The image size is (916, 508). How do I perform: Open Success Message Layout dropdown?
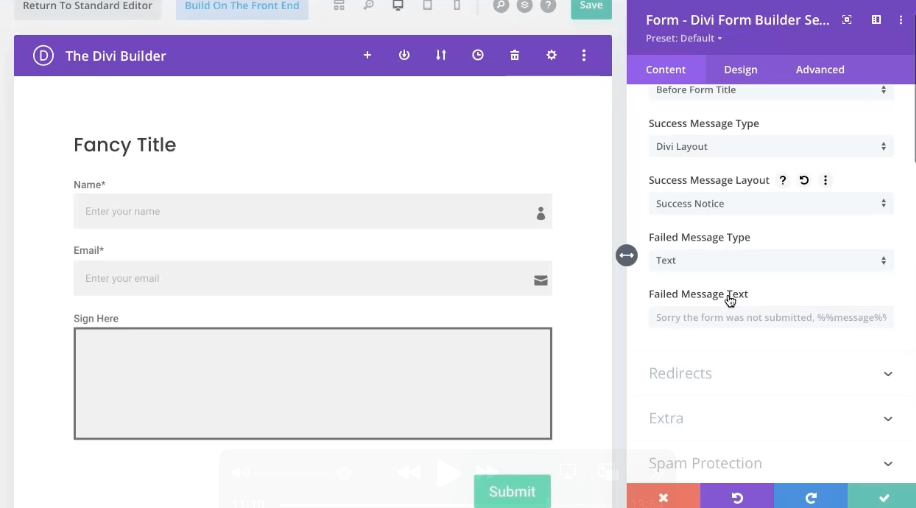click(x=771, y=204)
